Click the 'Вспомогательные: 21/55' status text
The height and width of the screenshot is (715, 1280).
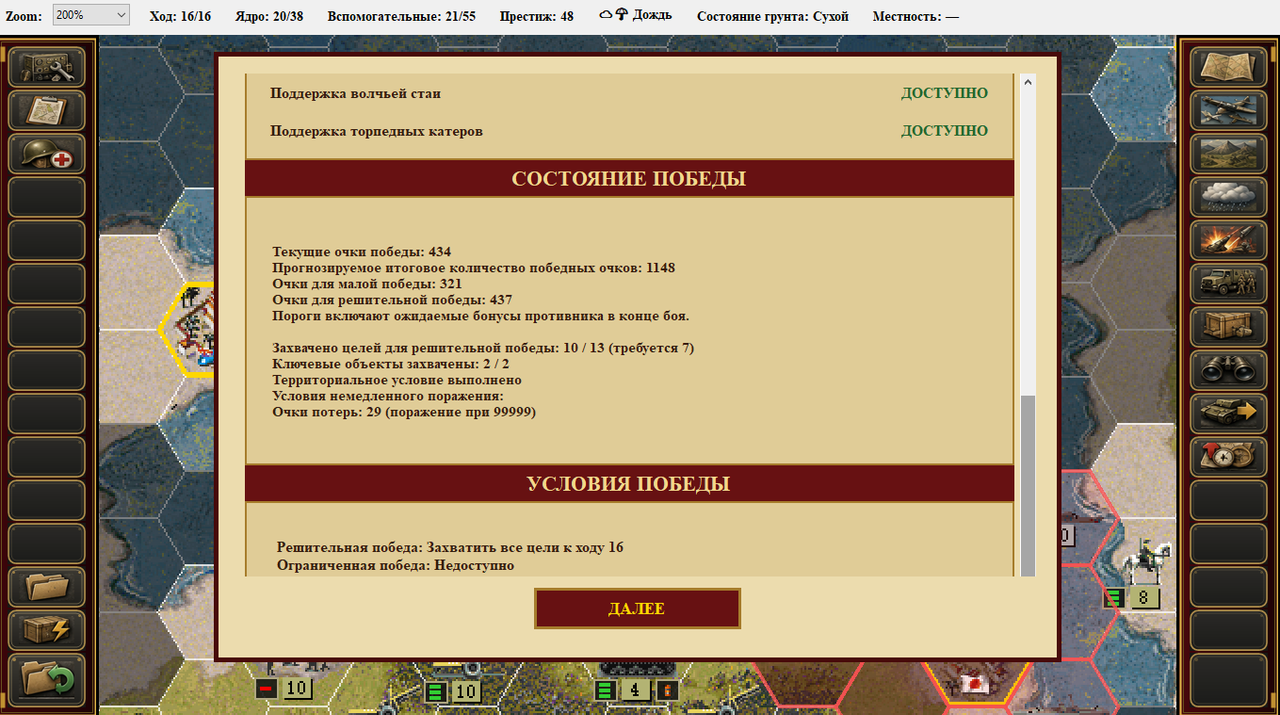(x=402, y=16)
